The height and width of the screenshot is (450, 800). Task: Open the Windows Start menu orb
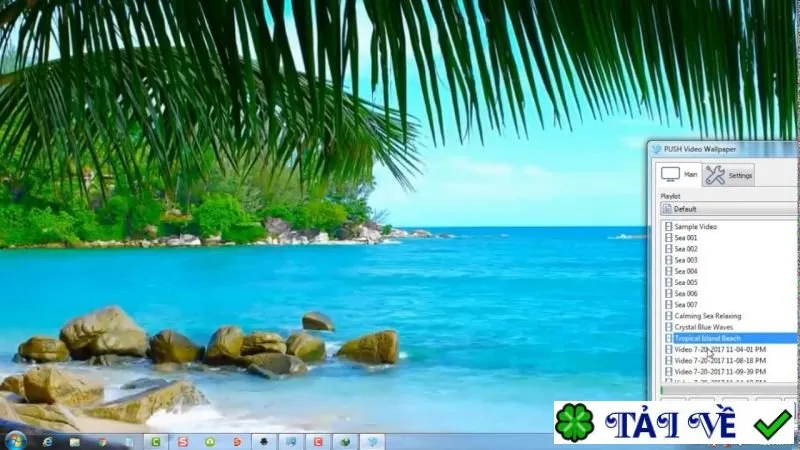point(15,440)
